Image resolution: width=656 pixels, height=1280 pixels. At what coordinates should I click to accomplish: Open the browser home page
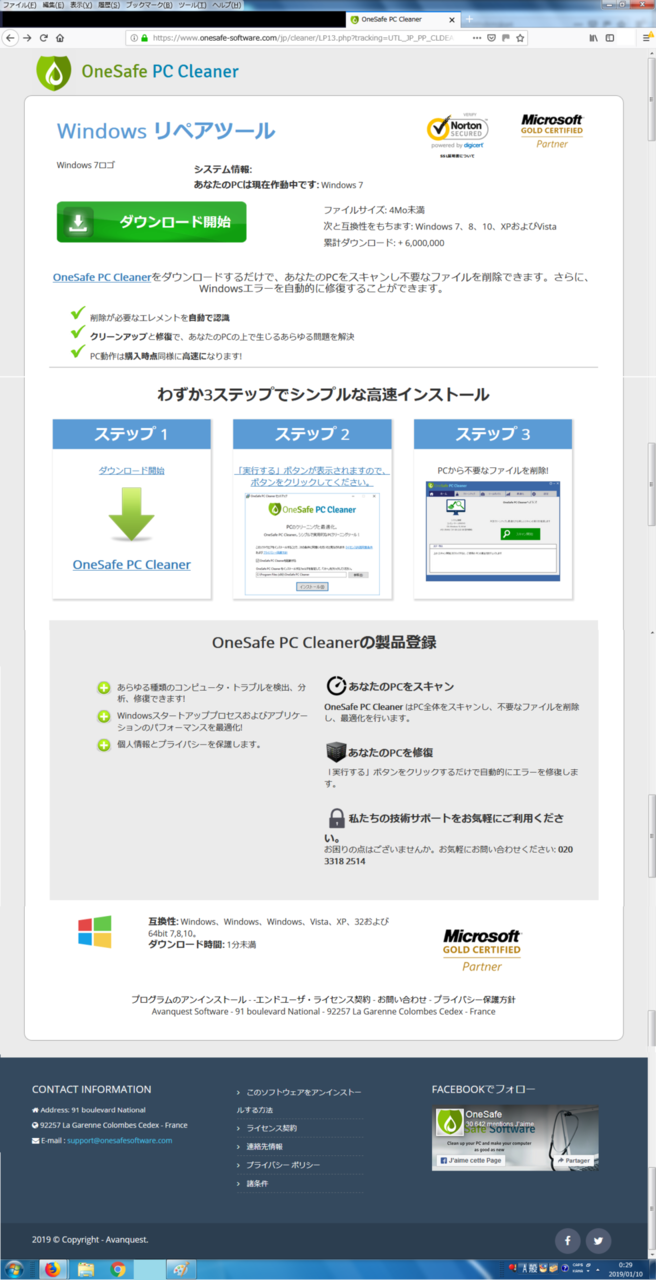60,38
